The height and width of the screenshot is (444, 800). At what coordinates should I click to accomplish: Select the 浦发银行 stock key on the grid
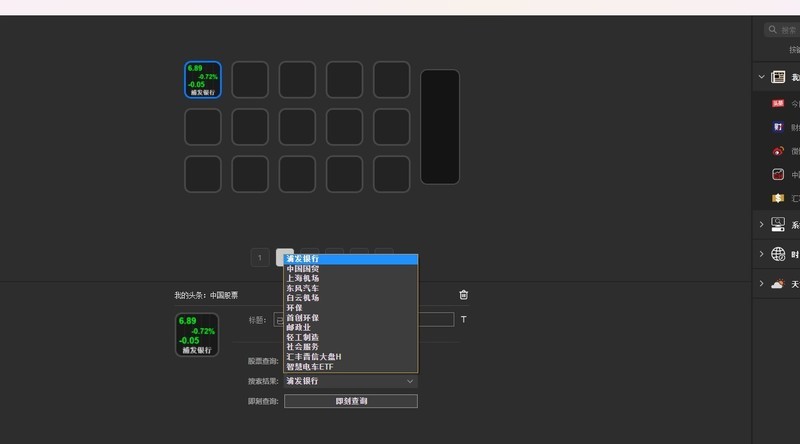tap(203, 80)
